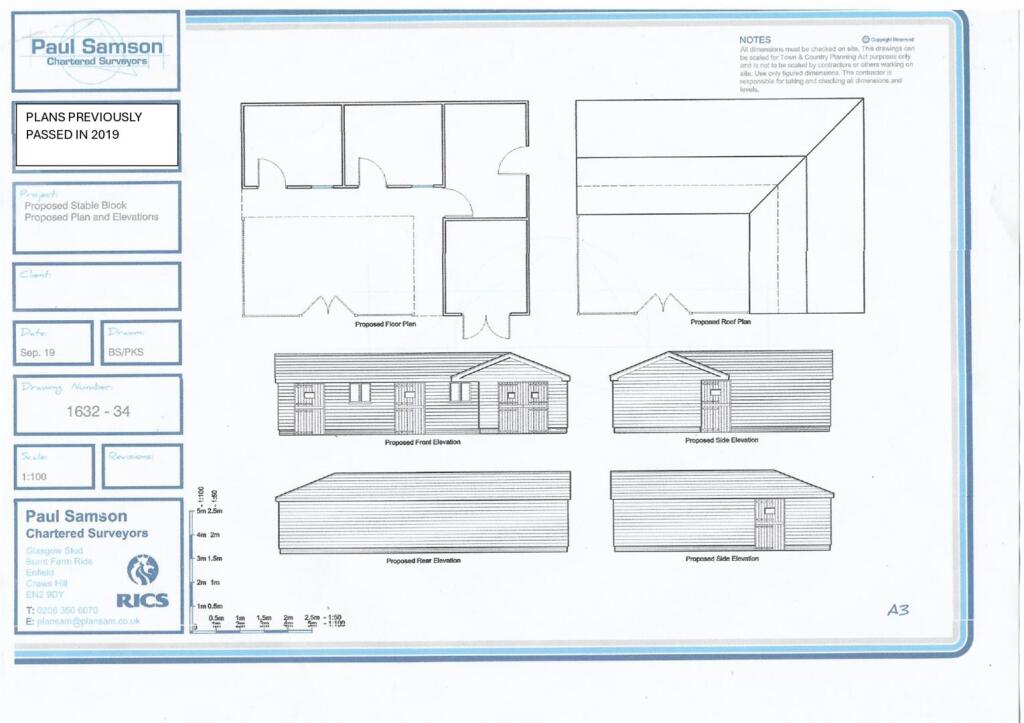Click the upper Proposed Side Elevation drawing
The height and width of the screenshot is (723, 1024).
pyautogui.click(x=722, y=392)
